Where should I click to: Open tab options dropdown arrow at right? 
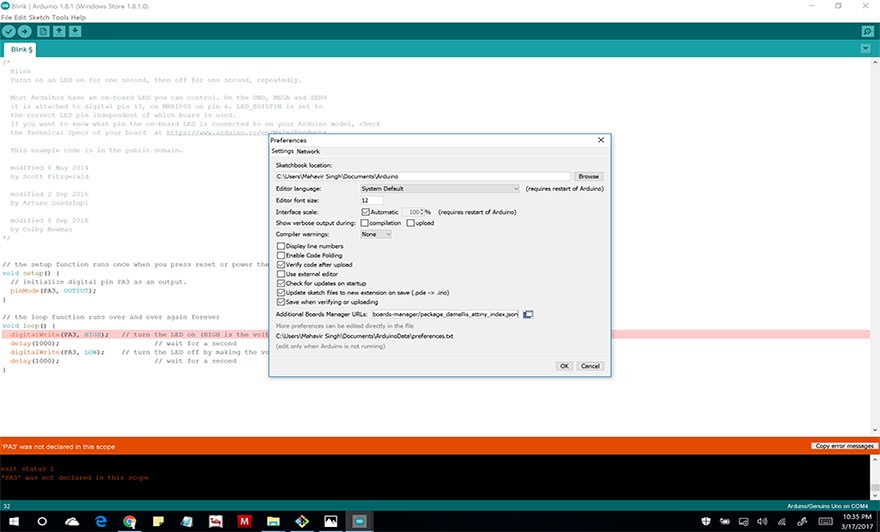click(x=865, y=49)
